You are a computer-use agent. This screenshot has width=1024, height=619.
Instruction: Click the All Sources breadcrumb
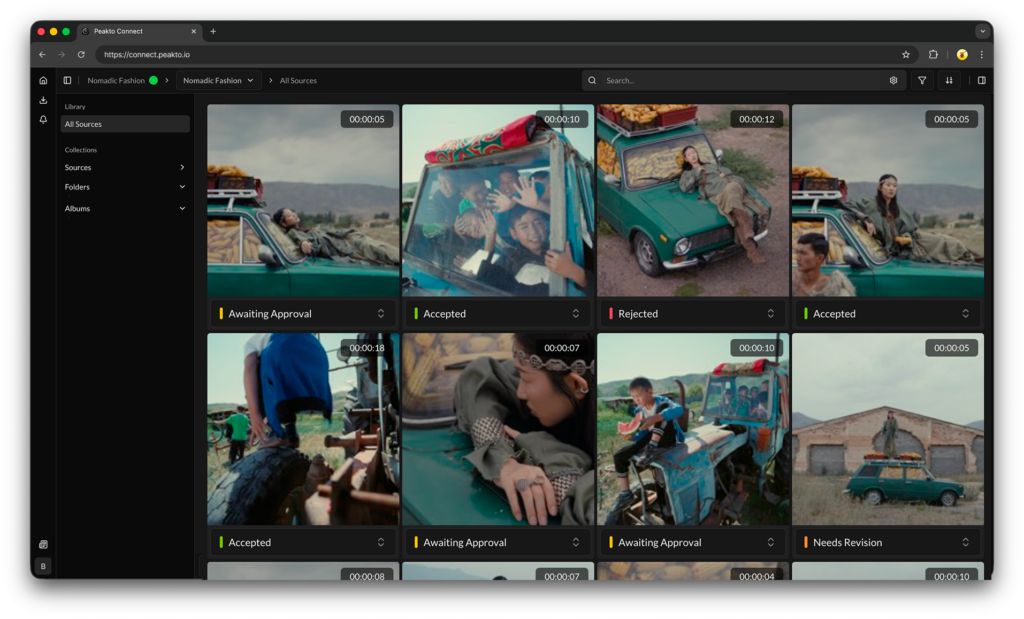point(298,80)
